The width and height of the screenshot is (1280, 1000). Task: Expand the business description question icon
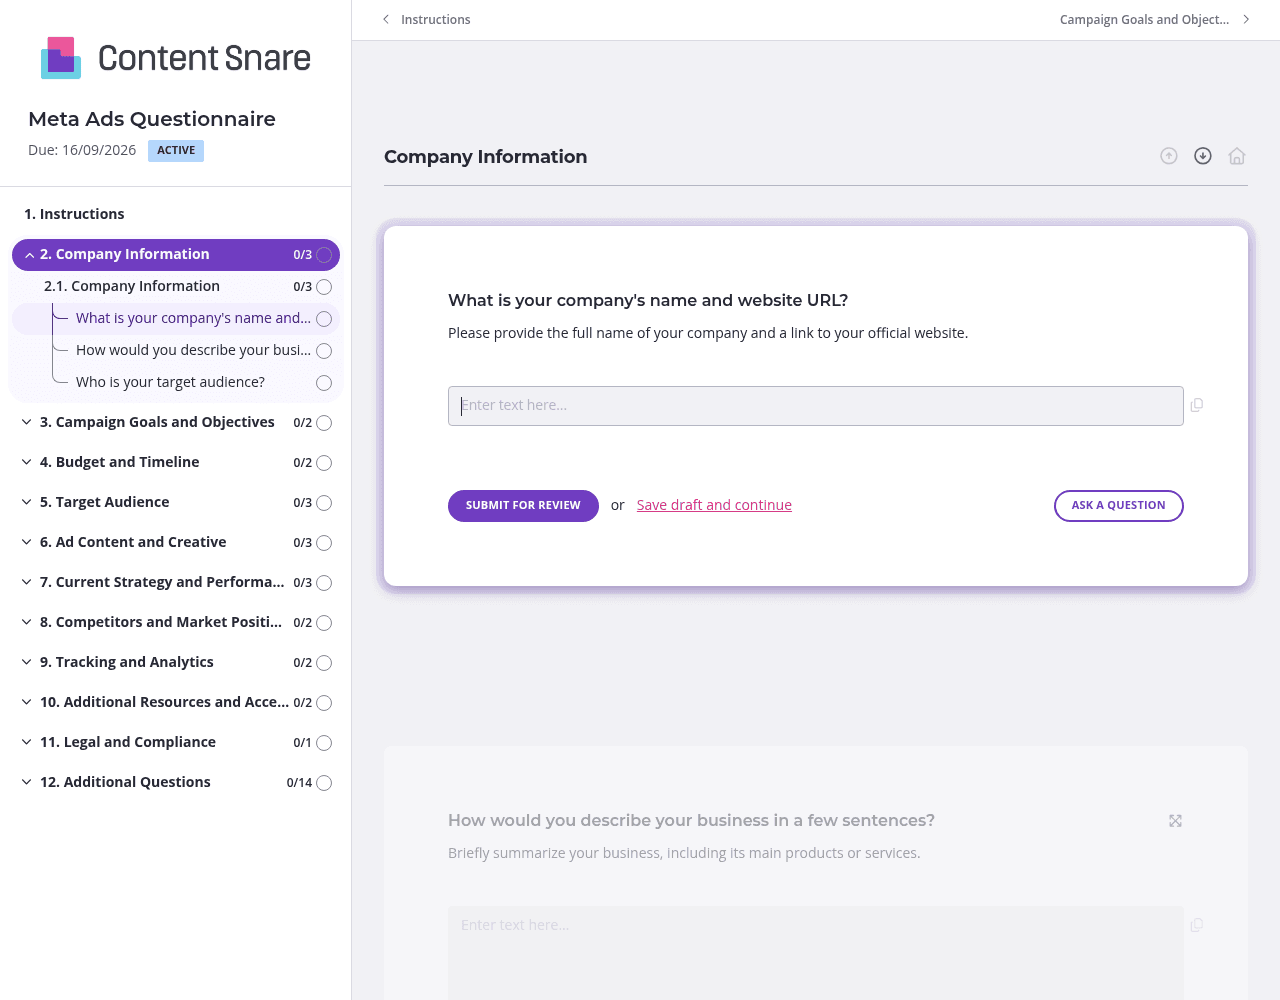pyautogui.click(x=1176, y=821)
